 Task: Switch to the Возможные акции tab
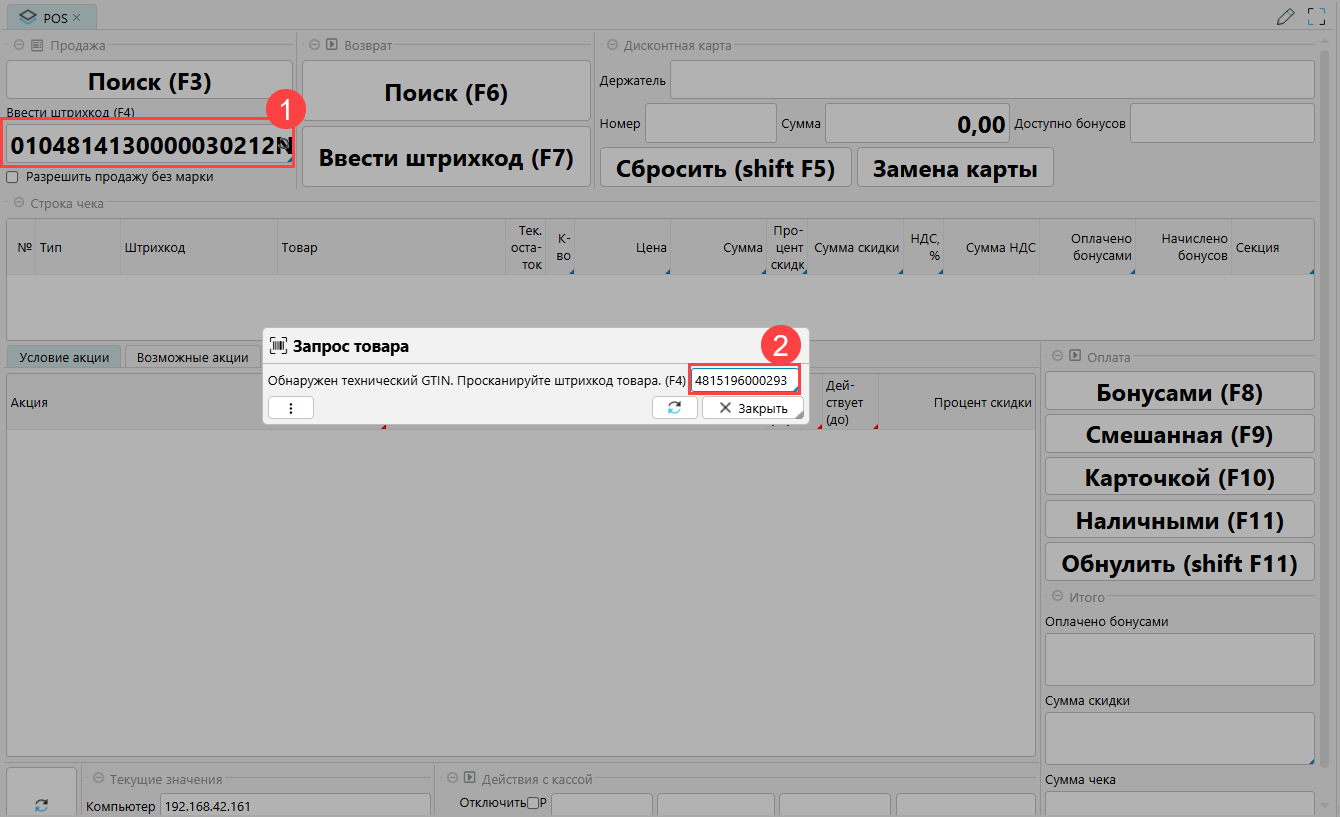point(192,357)
